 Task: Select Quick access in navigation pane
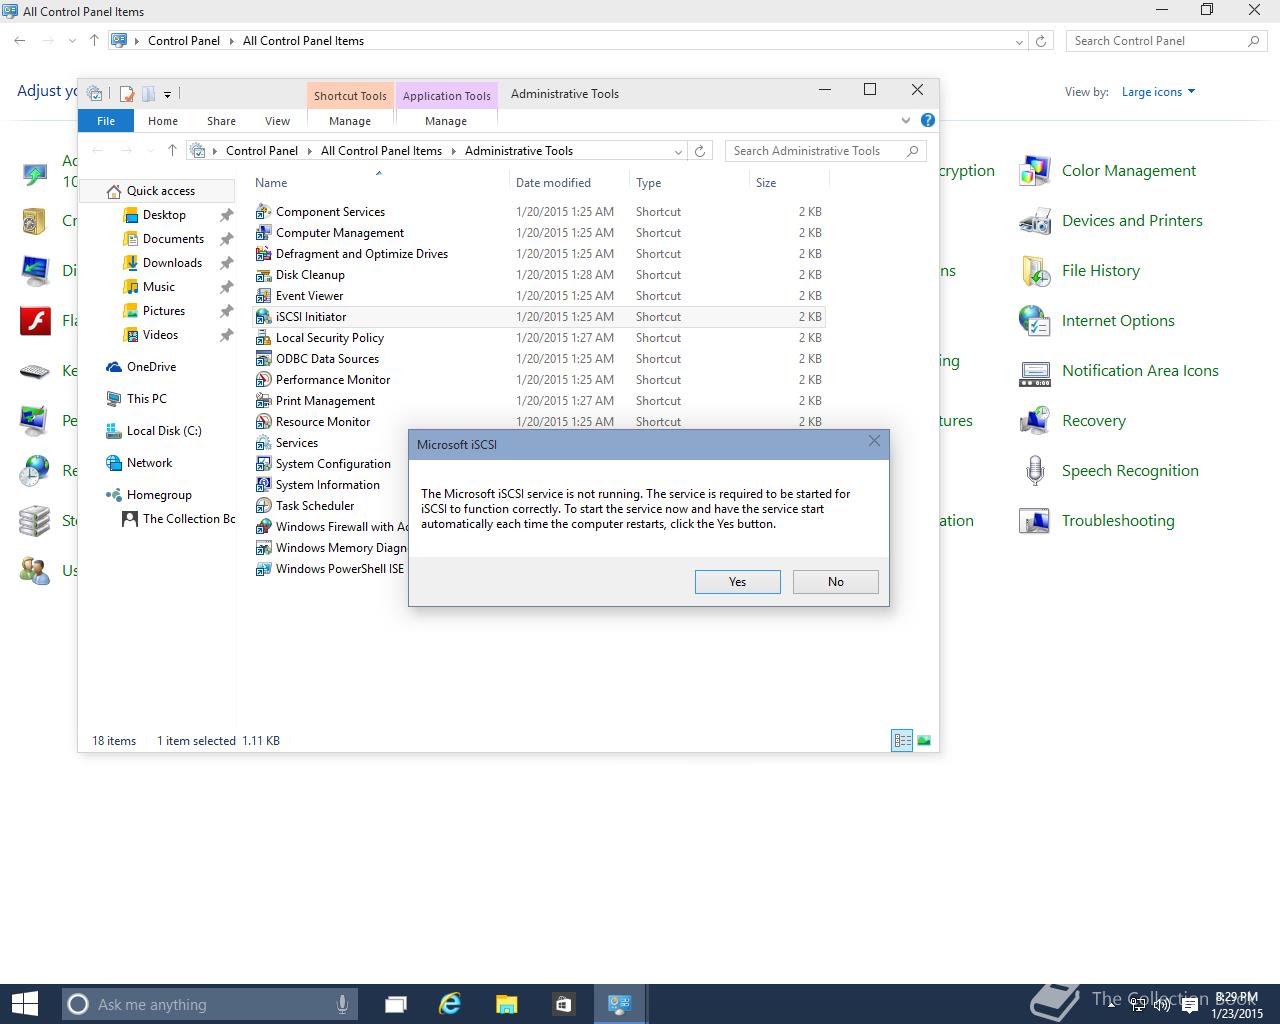tap(160, 191)
